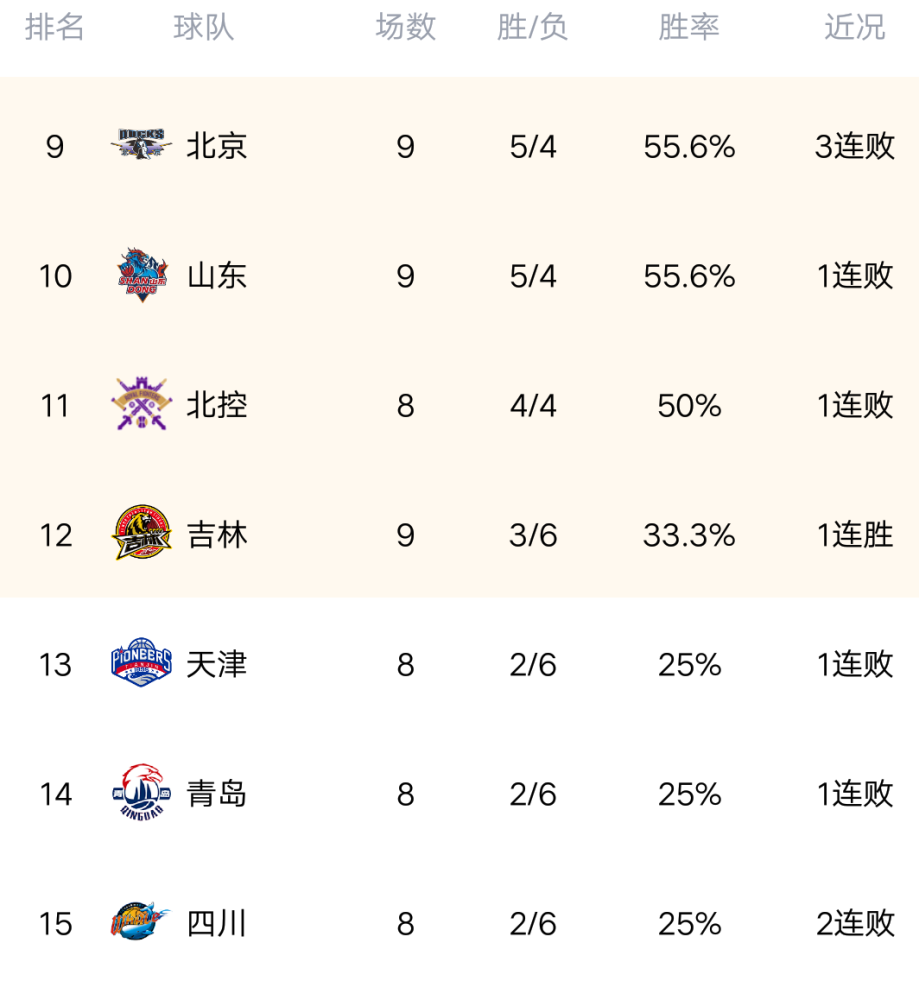The image size is (919, 1000).
Task: Open team 天津 name link
Action: click(x=217, y=664)
